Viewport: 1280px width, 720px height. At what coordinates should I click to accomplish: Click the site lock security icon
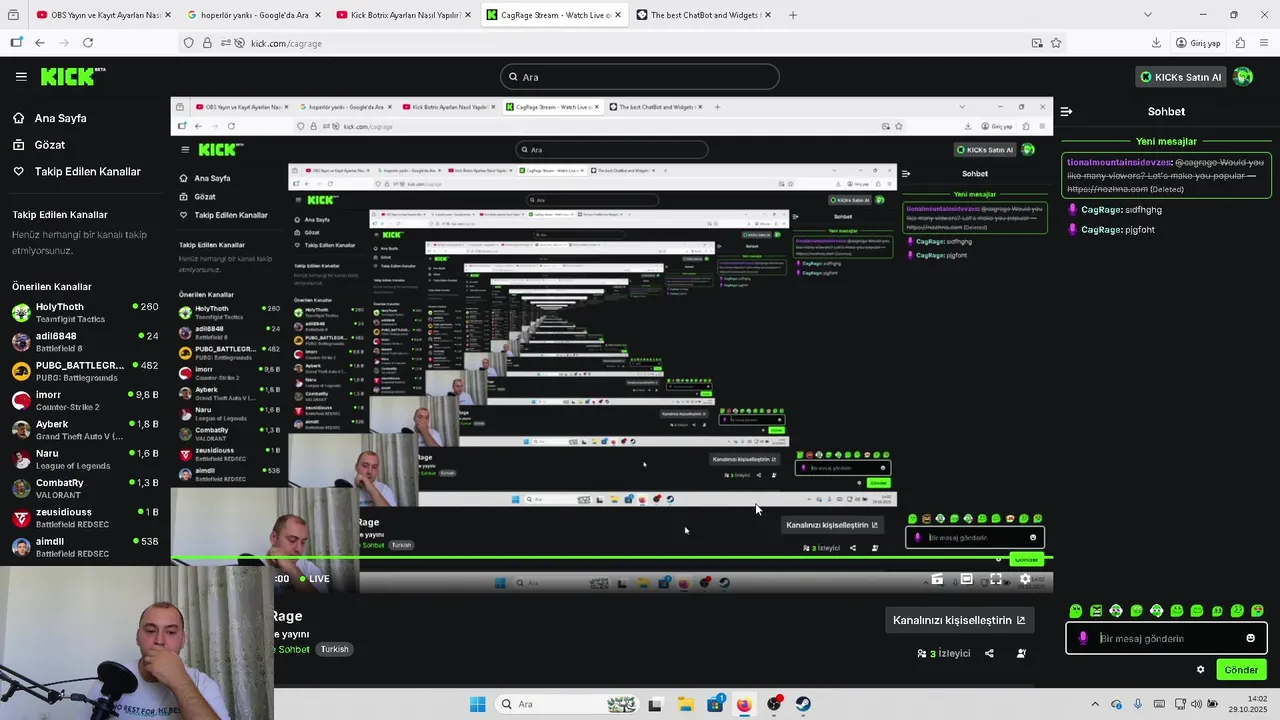(207, 43)
